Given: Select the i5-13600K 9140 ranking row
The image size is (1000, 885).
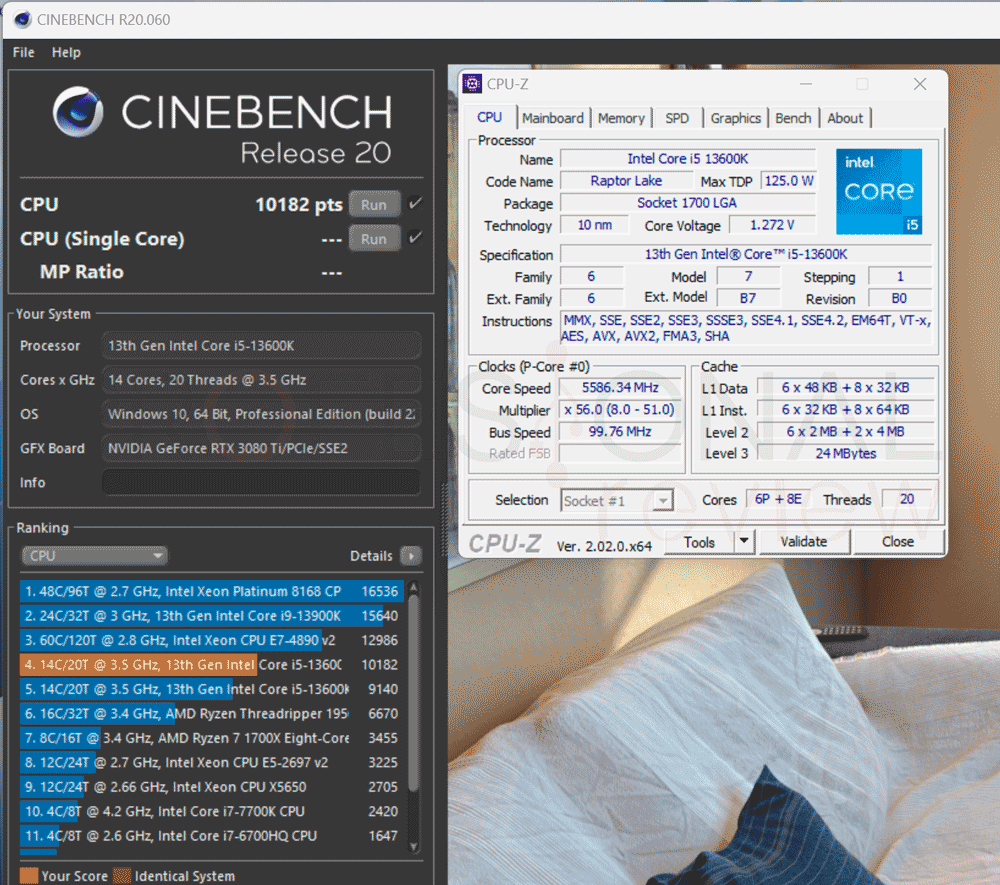Looking at the screenshot, I should pos(212,689).
